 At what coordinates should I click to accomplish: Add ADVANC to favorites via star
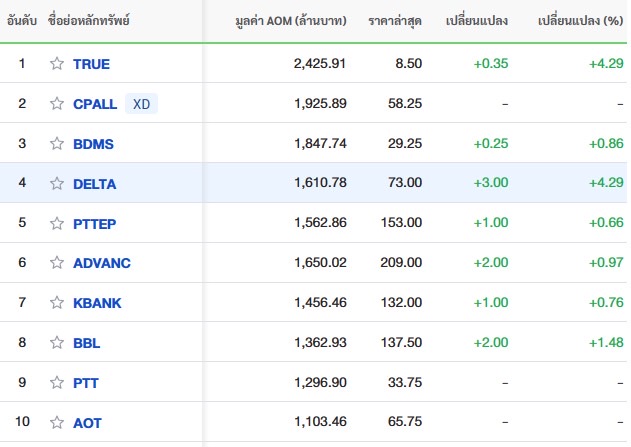57,262
